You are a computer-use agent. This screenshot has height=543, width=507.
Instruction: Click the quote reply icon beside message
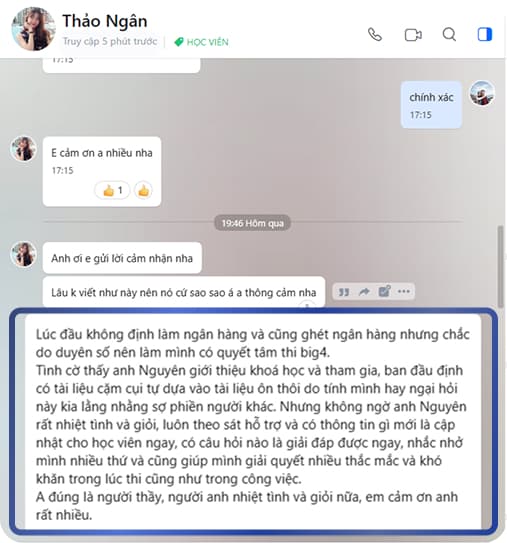[x=344, y=292]
